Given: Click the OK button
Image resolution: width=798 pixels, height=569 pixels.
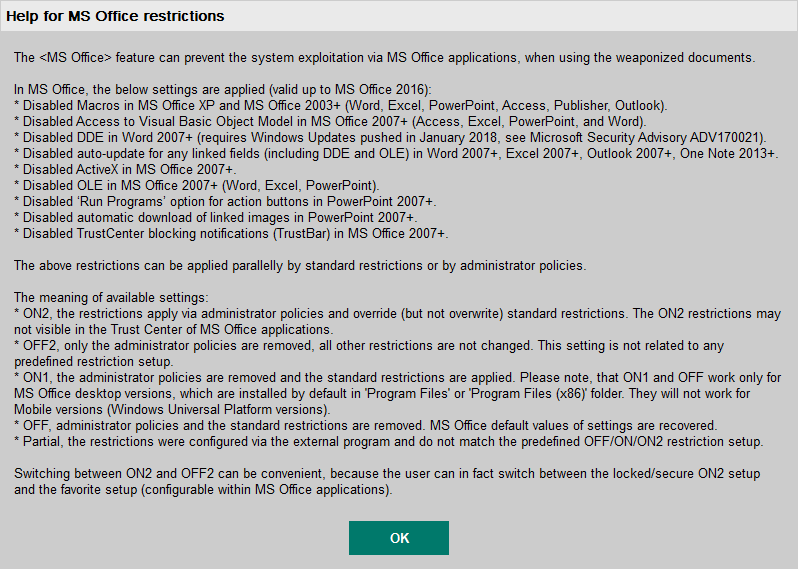Looking at the screenshot, I should point(398,538).
